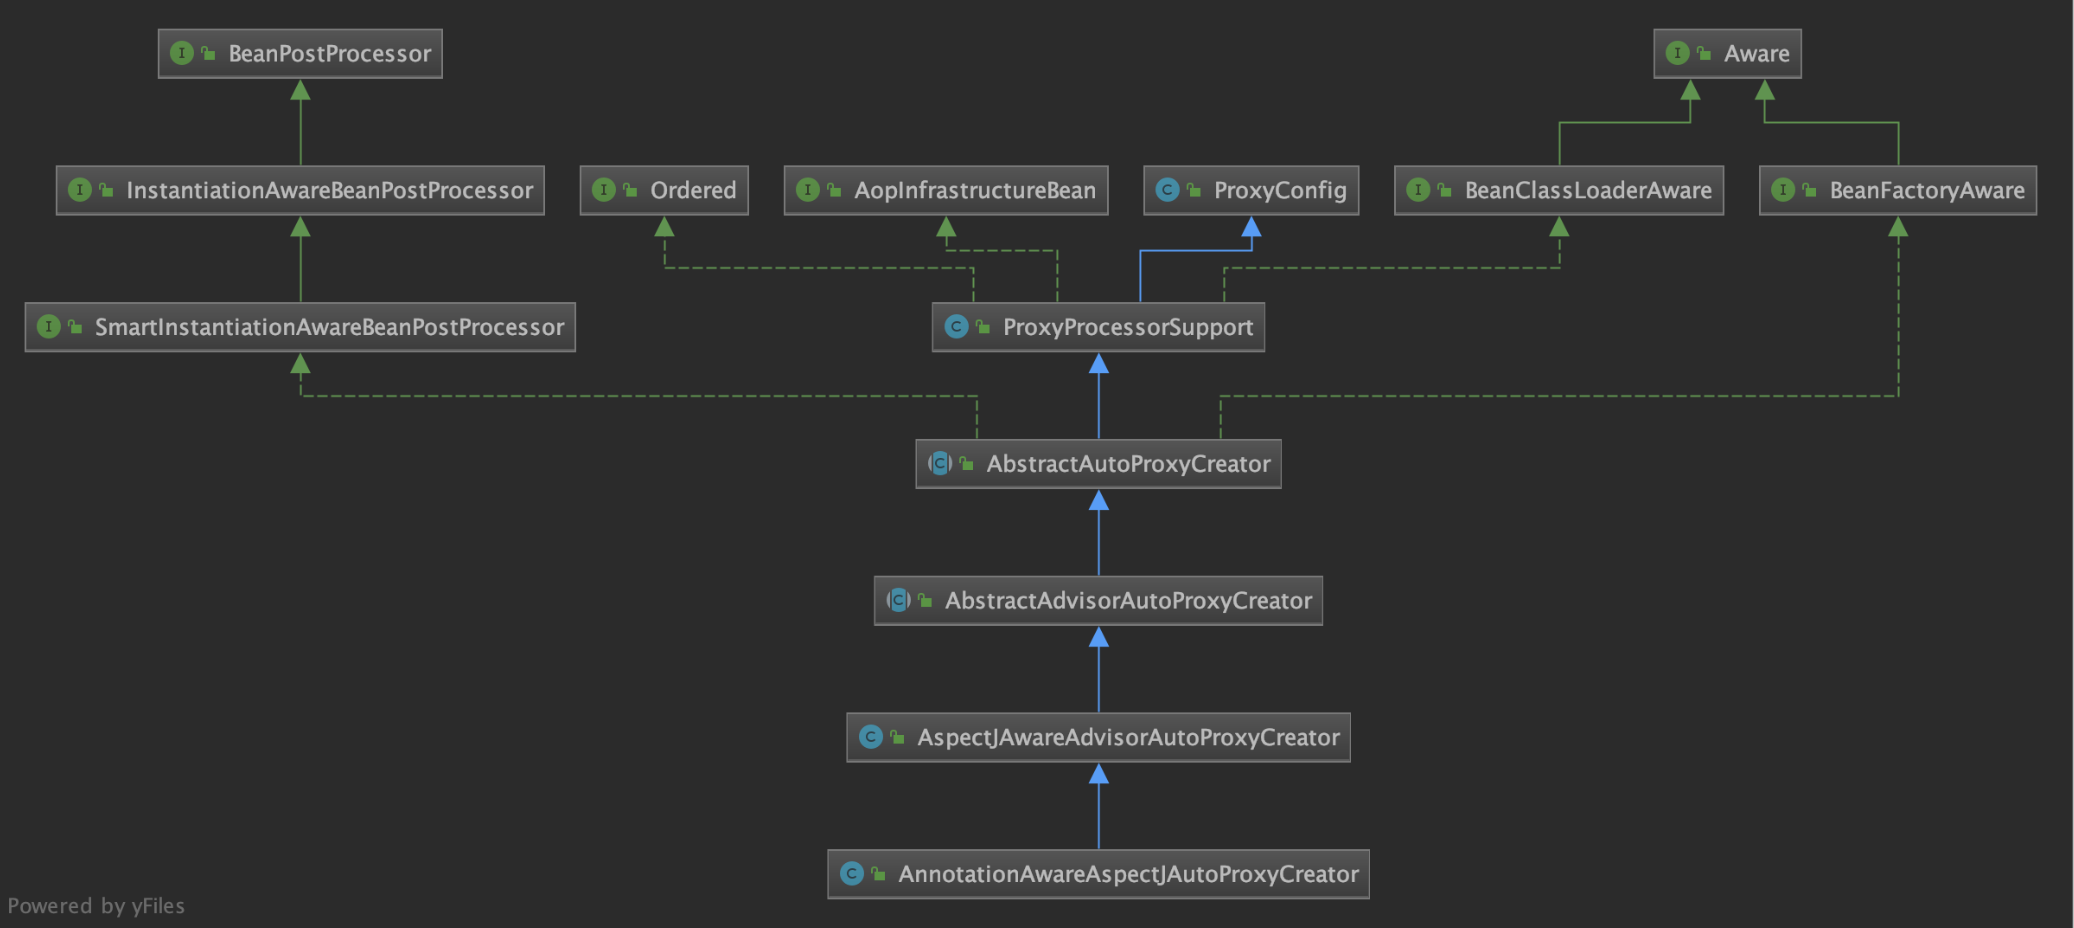Click the interface icon beside AopInfrastructureBean
This screenshot has width=2074, height=928.
808,190
